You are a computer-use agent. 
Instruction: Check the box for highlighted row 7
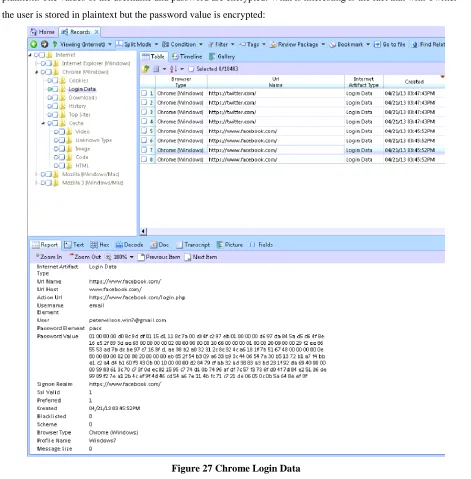(x=144, y=150)
